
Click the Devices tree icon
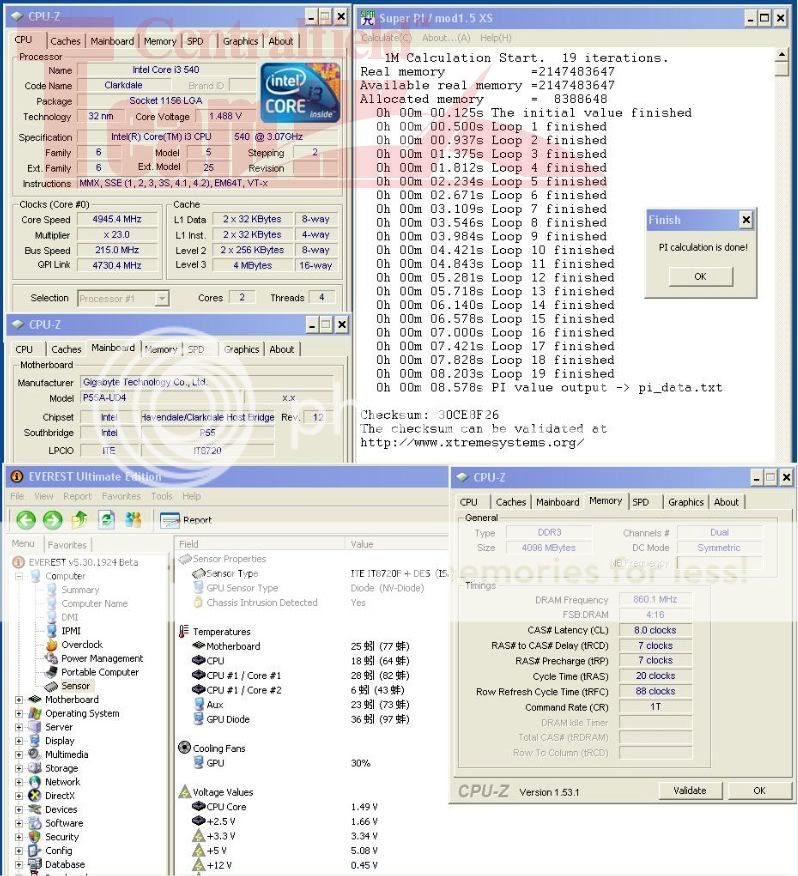pos(35,810)
